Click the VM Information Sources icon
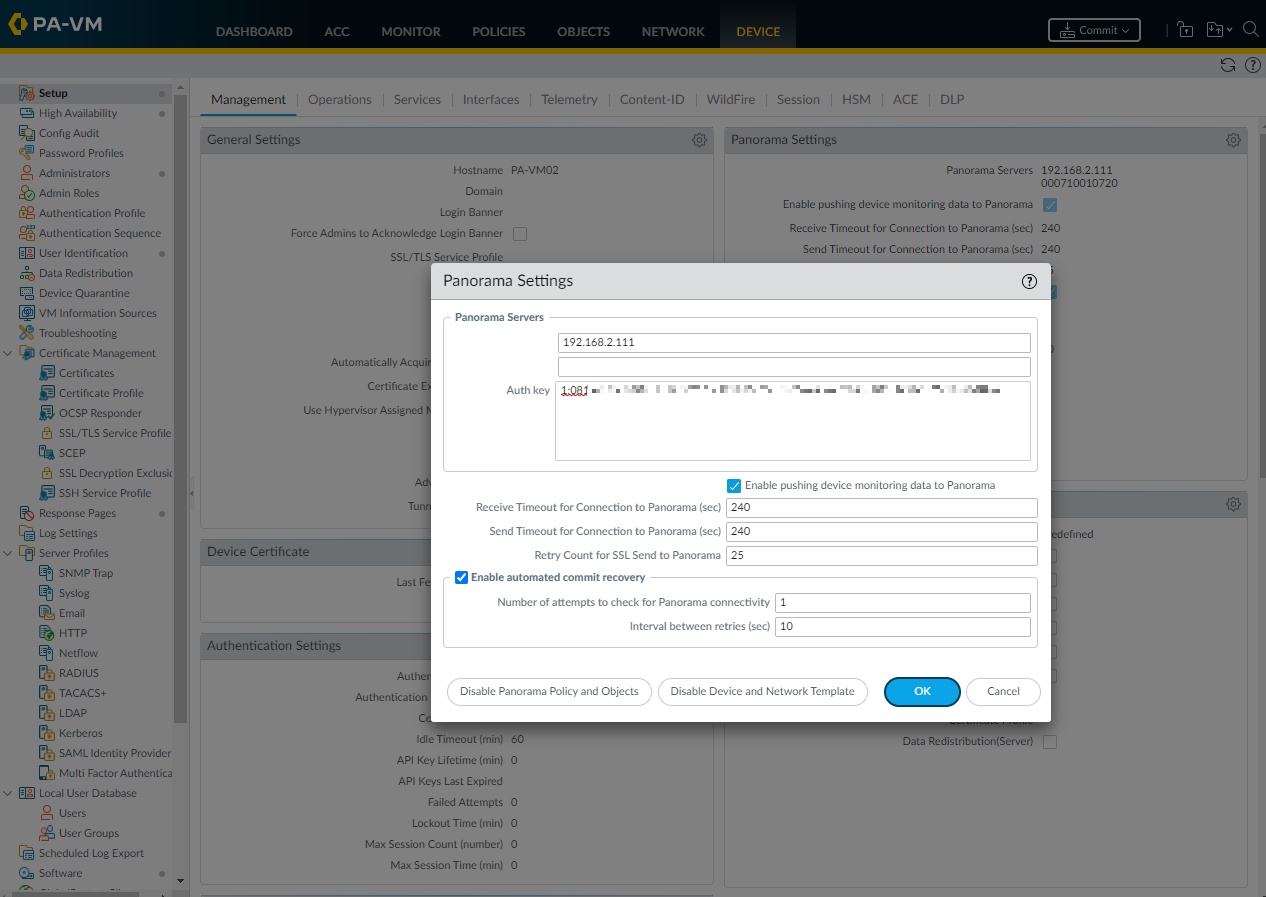This screenshot has width=1266, height=897. (27, 313)
